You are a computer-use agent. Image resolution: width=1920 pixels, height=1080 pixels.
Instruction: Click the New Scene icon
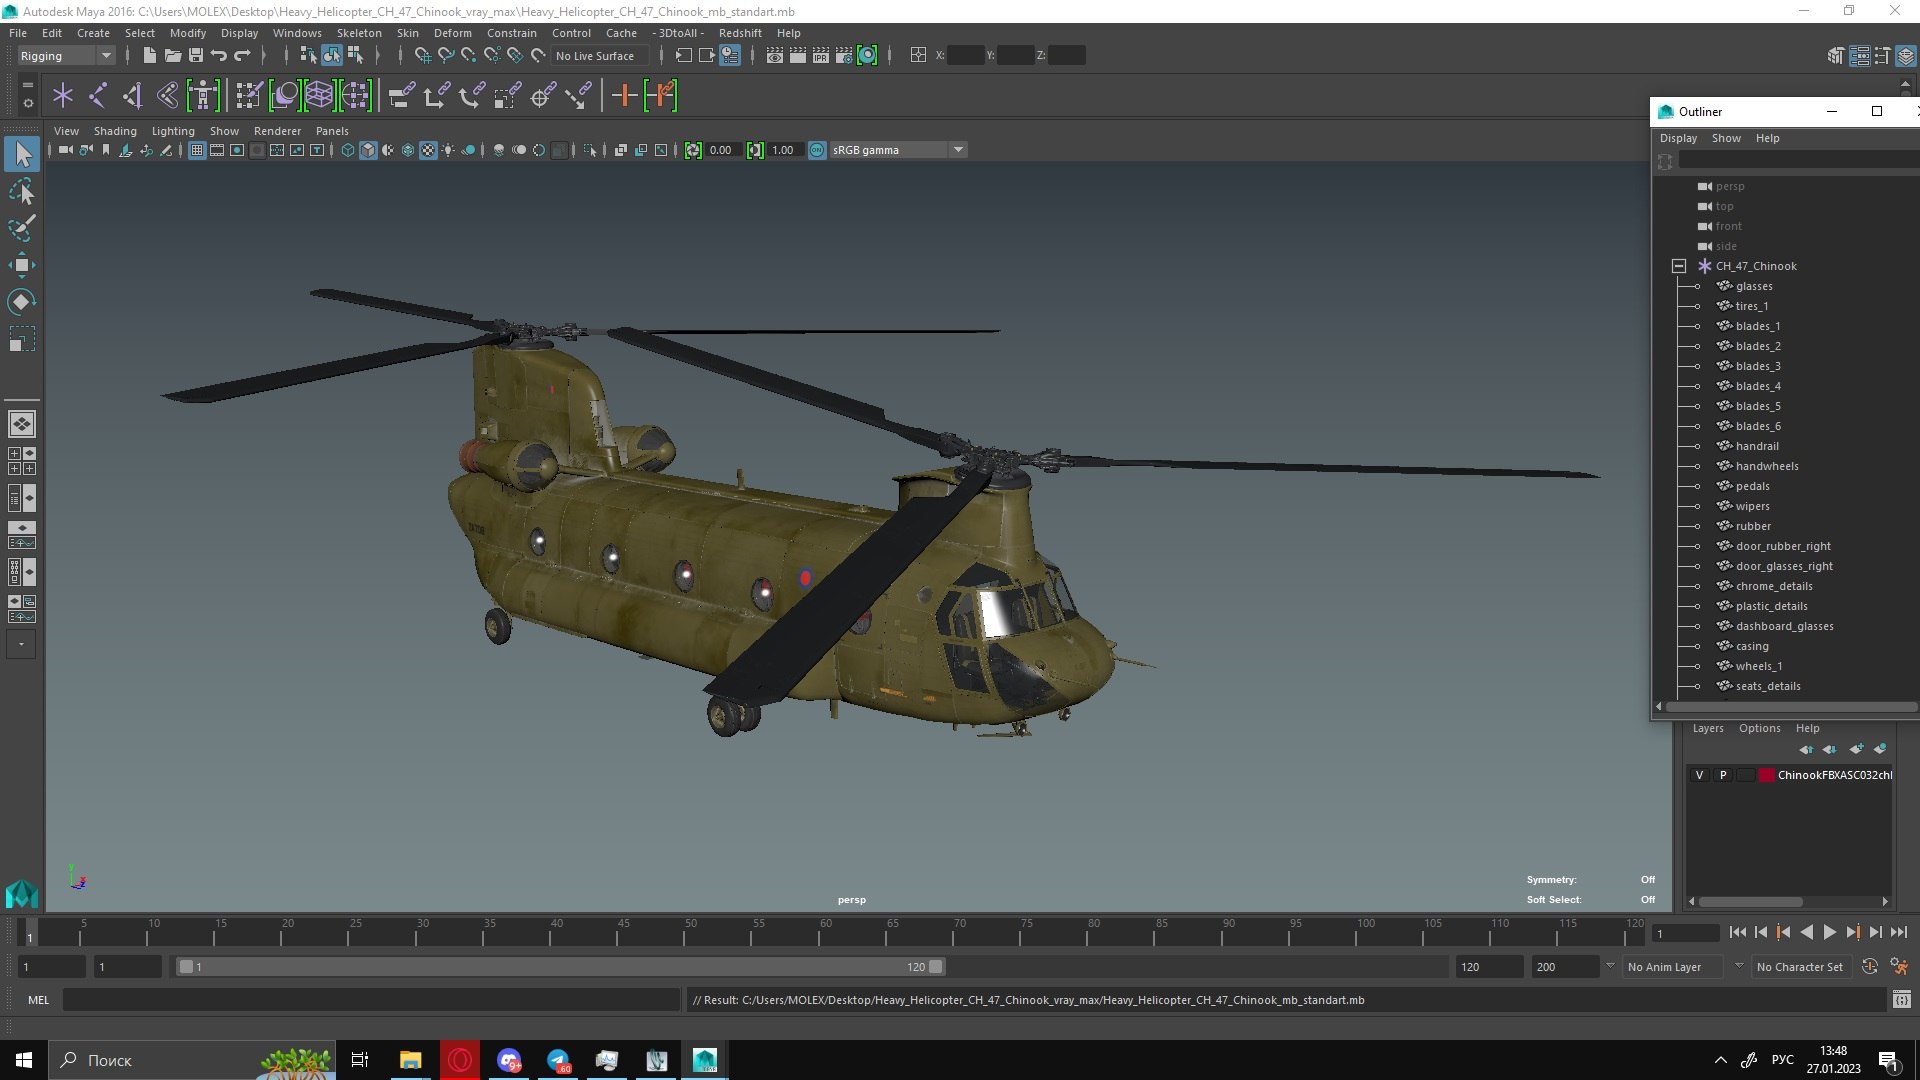tap(149, 56)
